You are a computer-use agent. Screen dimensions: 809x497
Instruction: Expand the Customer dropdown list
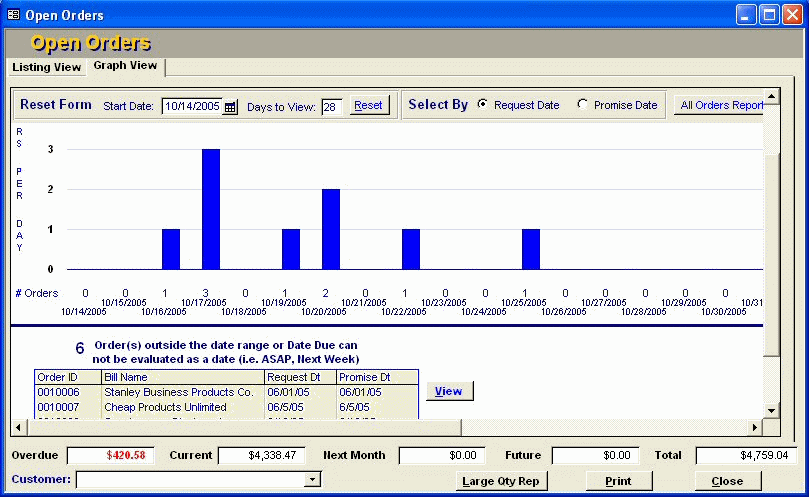tap(313, 480)
